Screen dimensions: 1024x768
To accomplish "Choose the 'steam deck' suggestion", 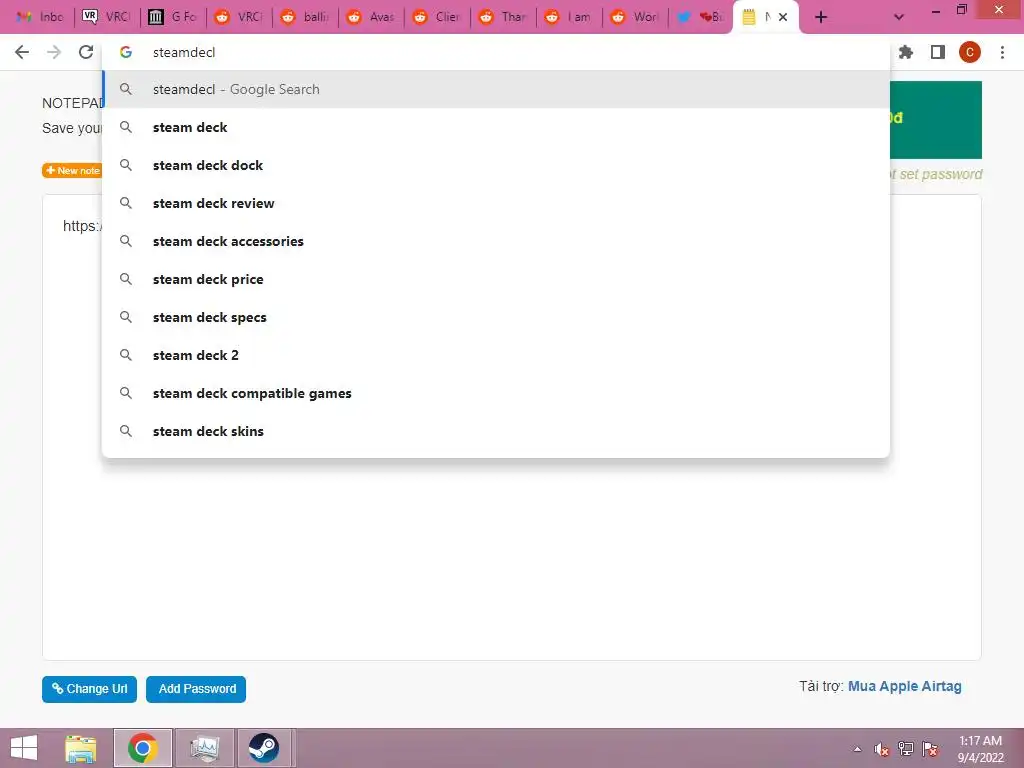I will pos(496,127).
